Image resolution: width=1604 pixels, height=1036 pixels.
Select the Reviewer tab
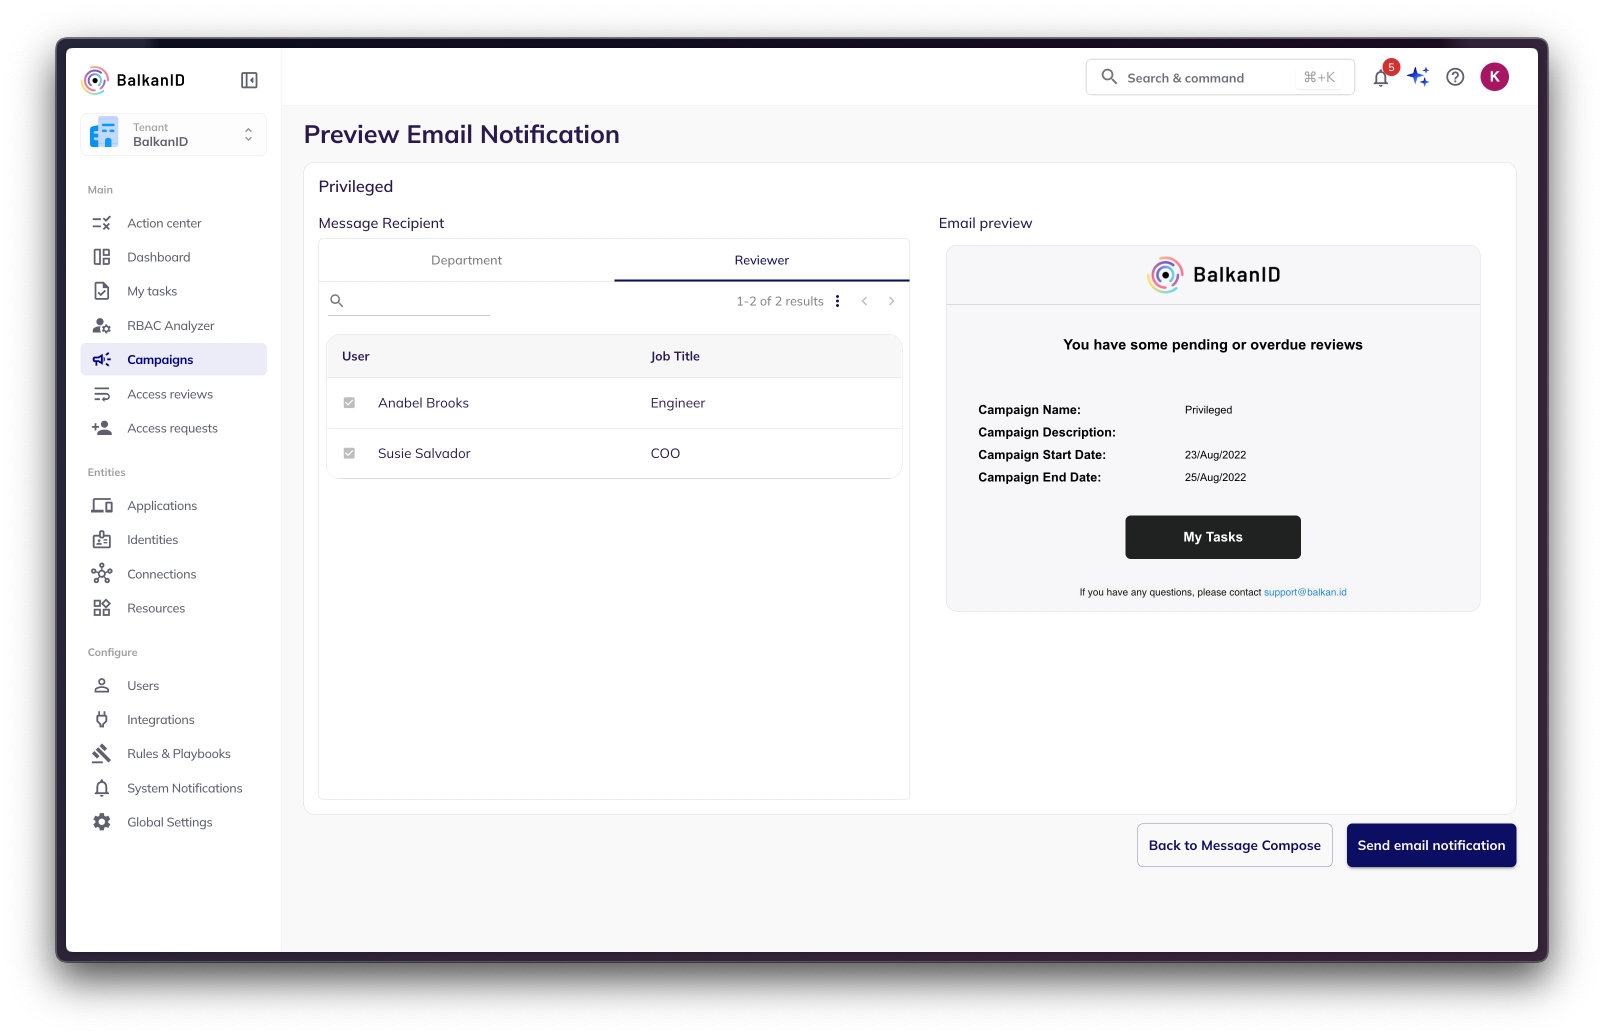761,260
